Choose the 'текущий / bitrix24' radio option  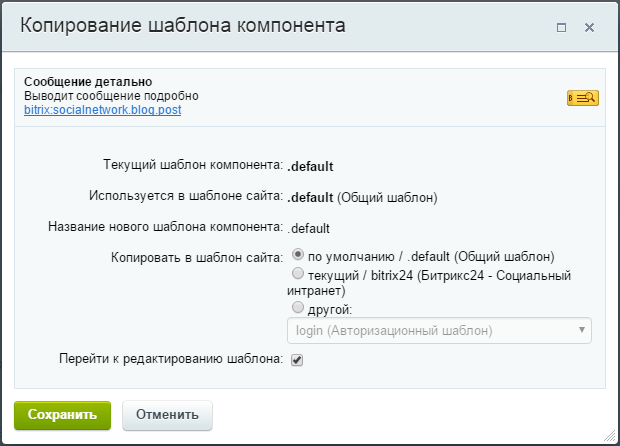coord(297,273)
